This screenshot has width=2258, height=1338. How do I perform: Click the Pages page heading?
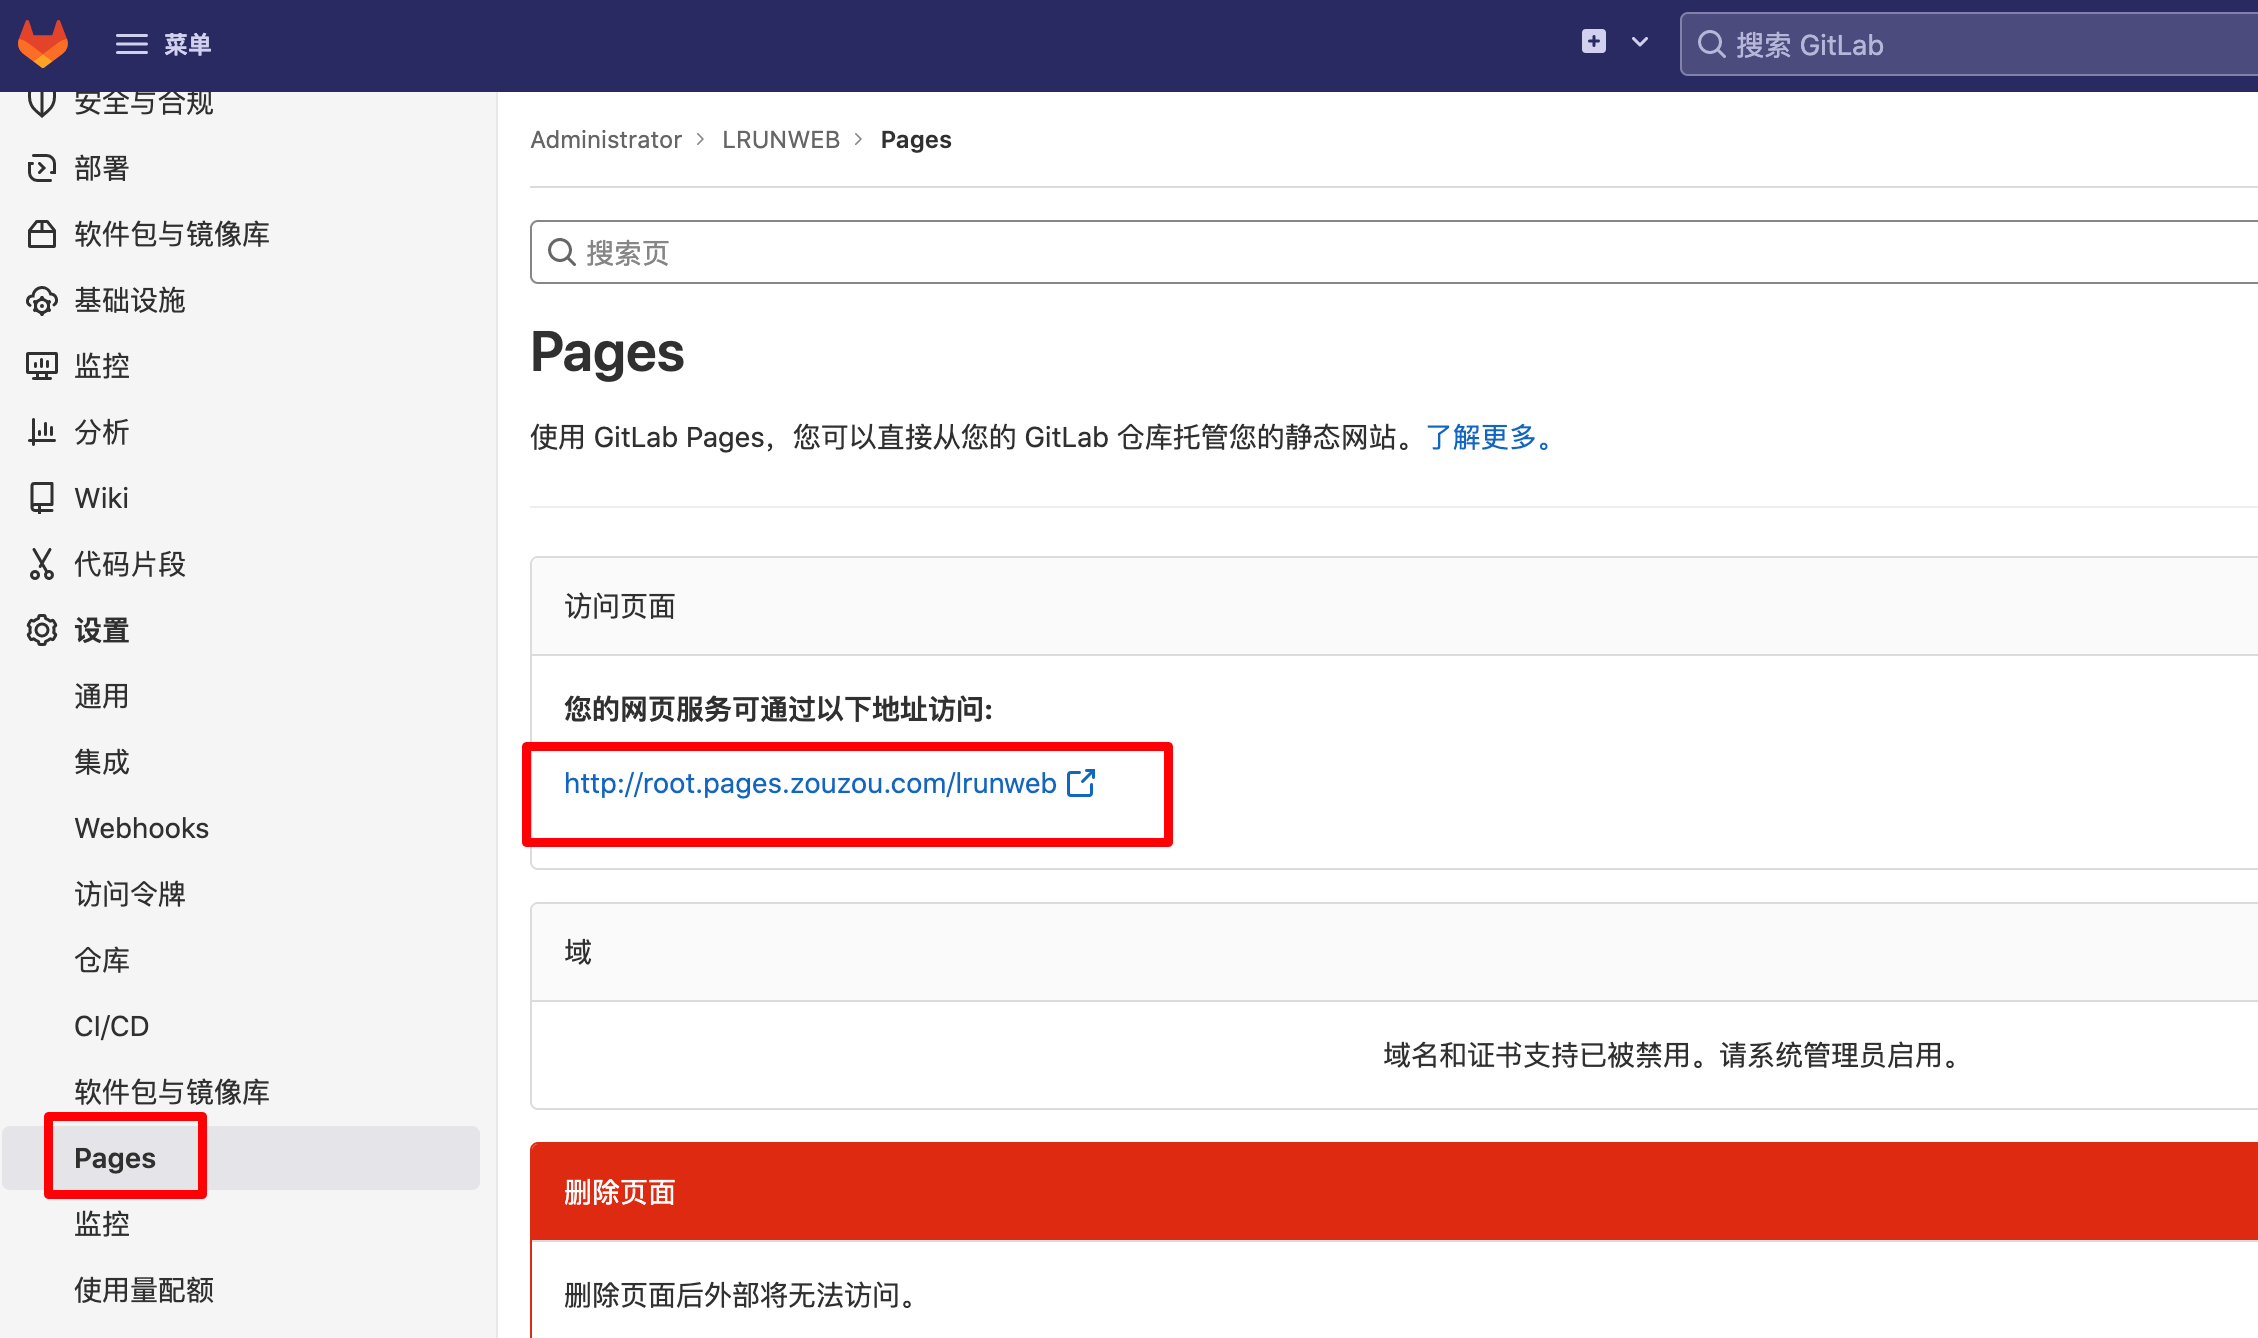point(607,352)
